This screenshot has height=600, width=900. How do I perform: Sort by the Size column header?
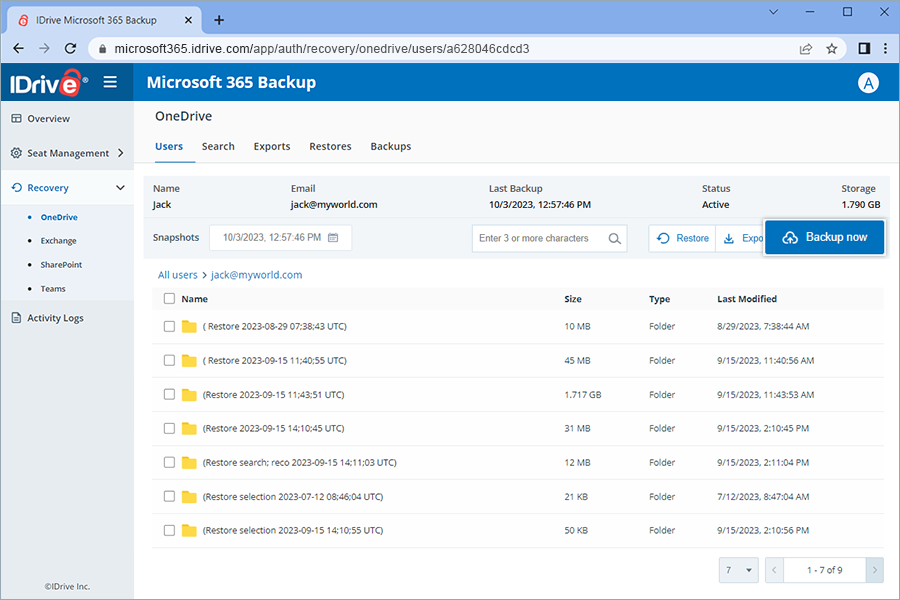tap(573, 299)
